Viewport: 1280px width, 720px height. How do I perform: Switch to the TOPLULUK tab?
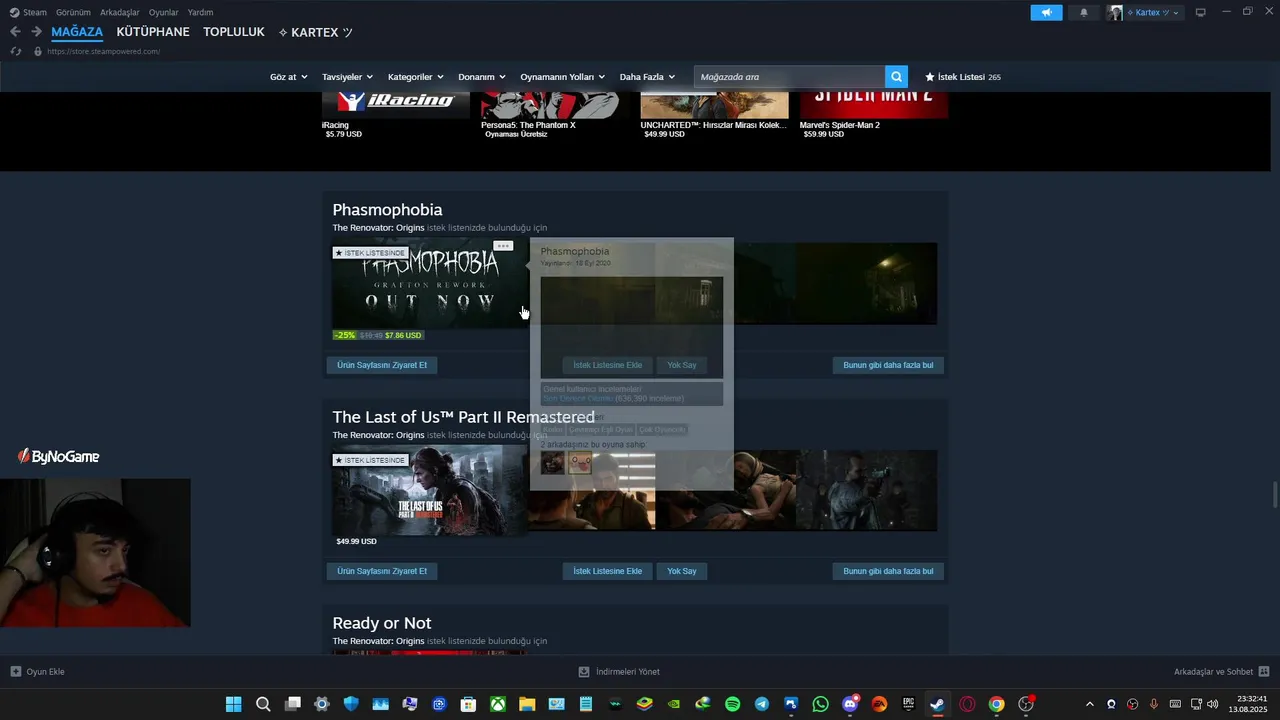234,32
